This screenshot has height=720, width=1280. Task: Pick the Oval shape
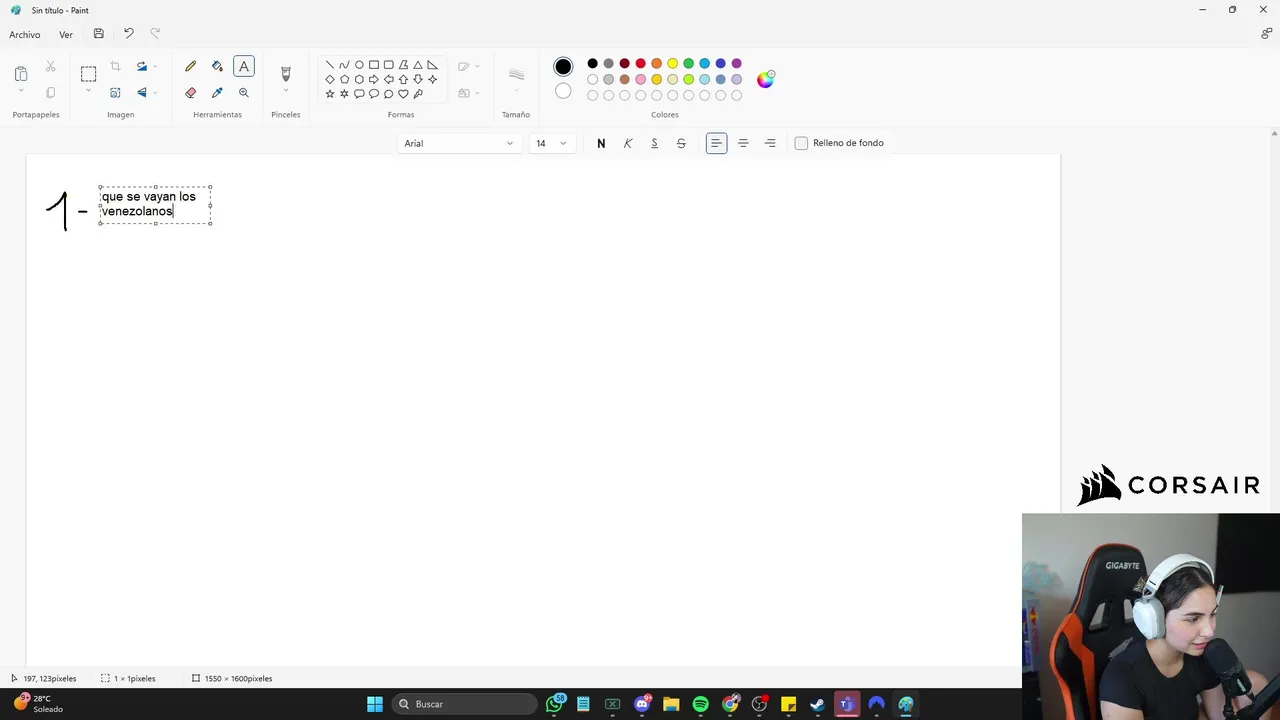(x=359, y=65)
